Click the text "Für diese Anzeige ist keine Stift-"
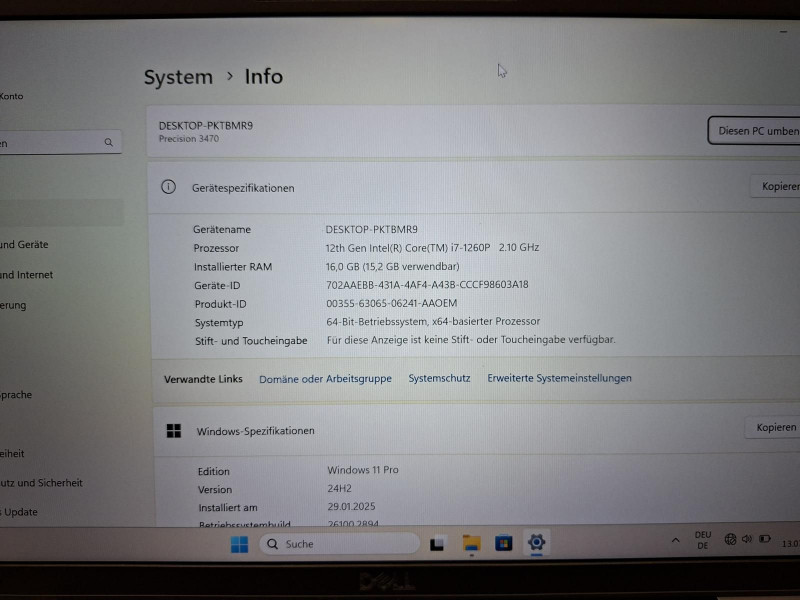 pyautogui.click(x=398, y=340)
